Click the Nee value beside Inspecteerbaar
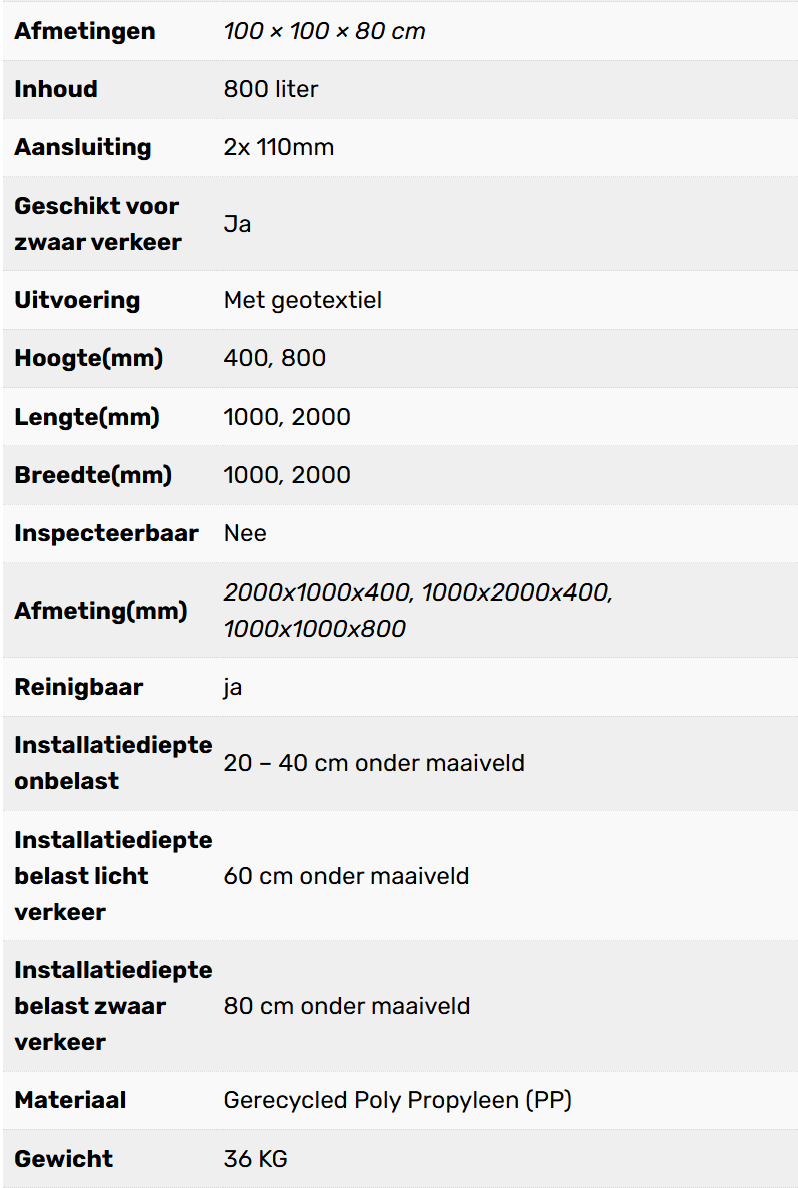 click(x=245, y=533)
